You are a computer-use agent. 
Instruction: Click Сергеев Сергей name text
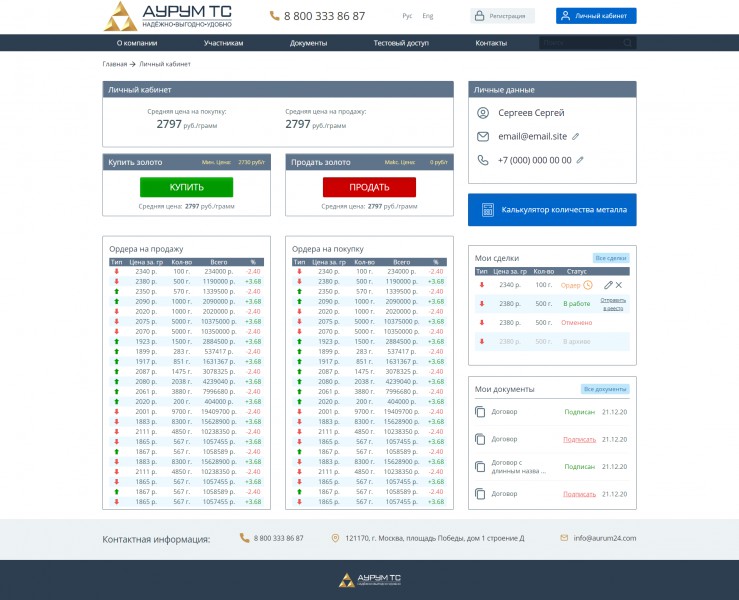(531, 113)
